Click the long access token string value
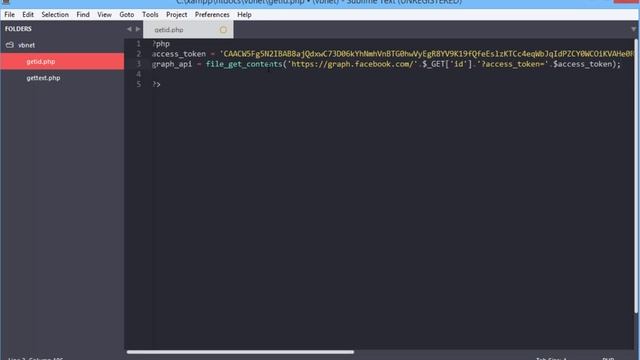Image resolution: width=640 pixels, height=360 pixels. 427,54
